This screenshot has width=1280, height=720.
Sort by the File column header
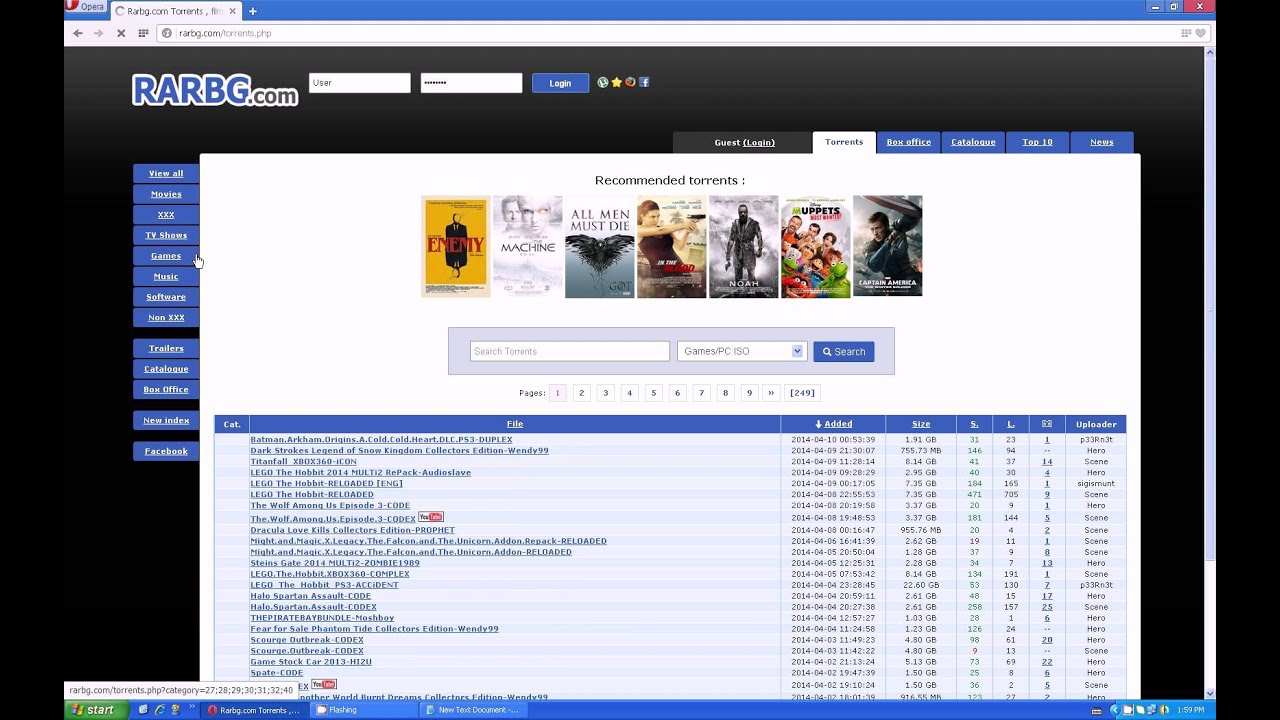coord(515,424)
